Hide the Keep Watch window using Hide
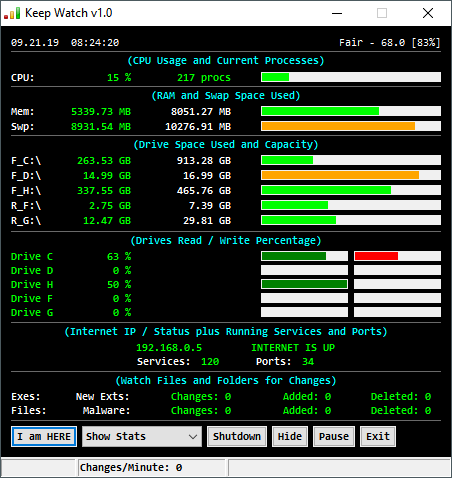452x478 pixels. (290, 436)
